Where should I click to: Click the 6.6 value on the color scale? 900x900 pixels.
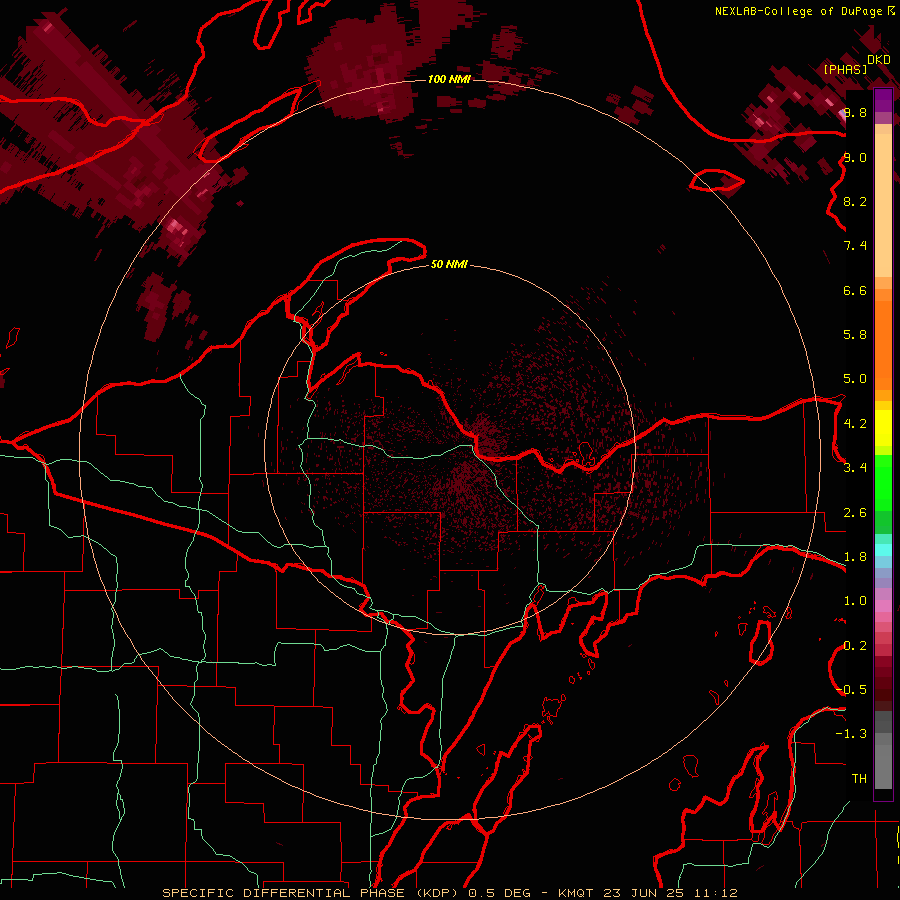click(x=855, y=290)
